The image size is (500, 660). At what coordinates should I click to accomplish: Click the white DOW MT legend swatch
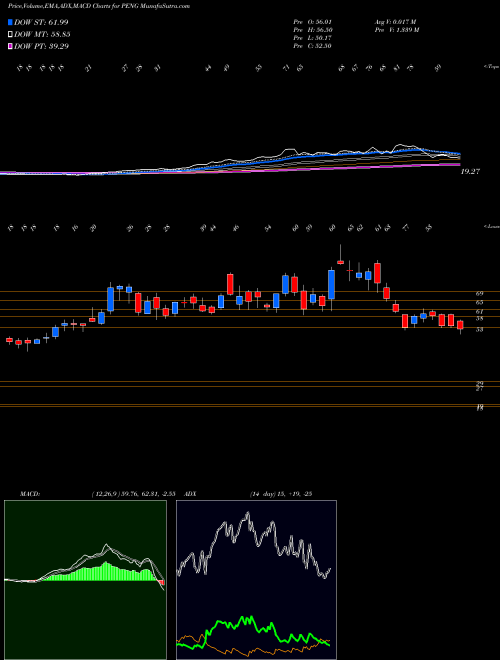click(11, 35)
